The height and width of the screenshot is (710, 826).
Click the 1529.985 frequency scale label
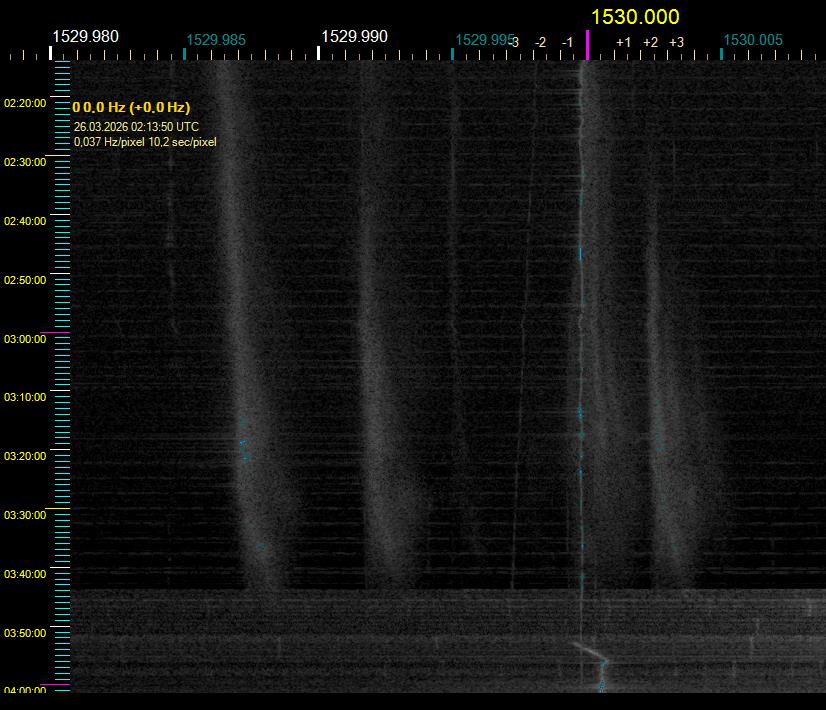tap(215, 41)
